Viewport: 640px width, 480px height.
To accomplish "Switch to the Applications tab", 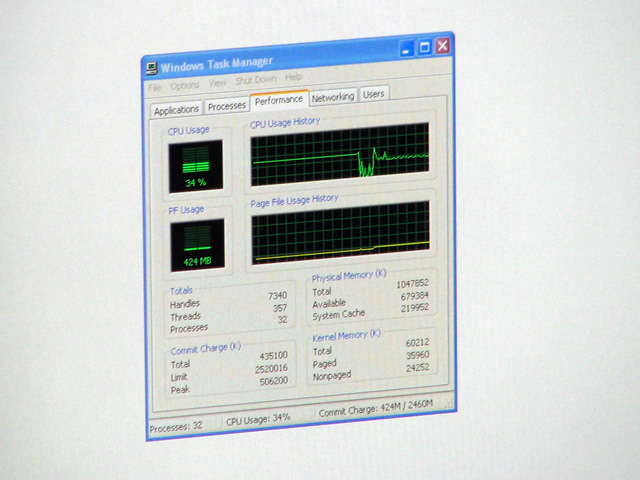I will (x=177, y=110).
